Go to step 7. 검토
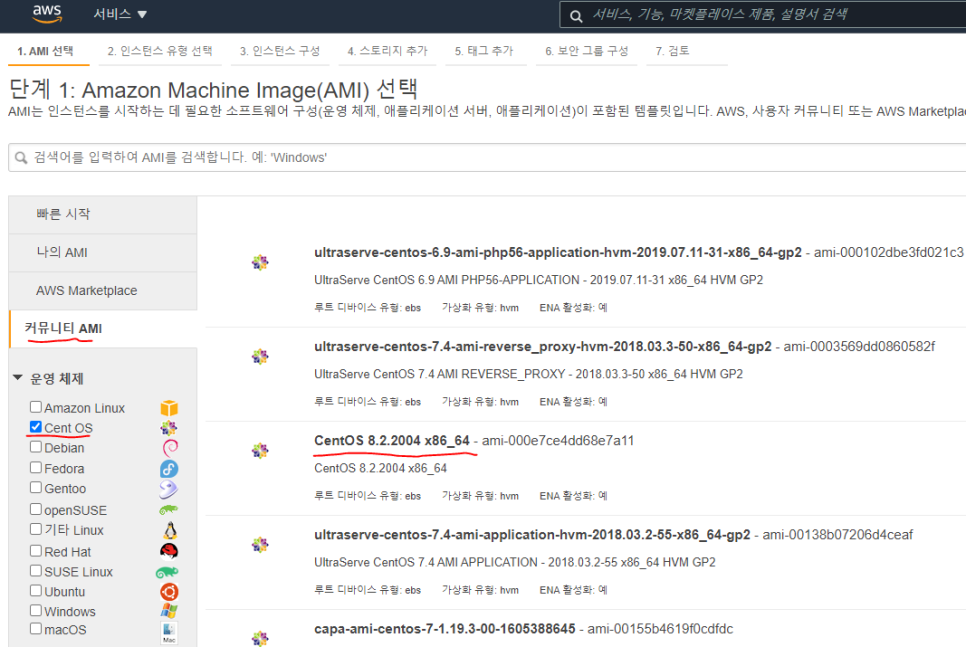966x647 pixels. (x=672, y=51)
